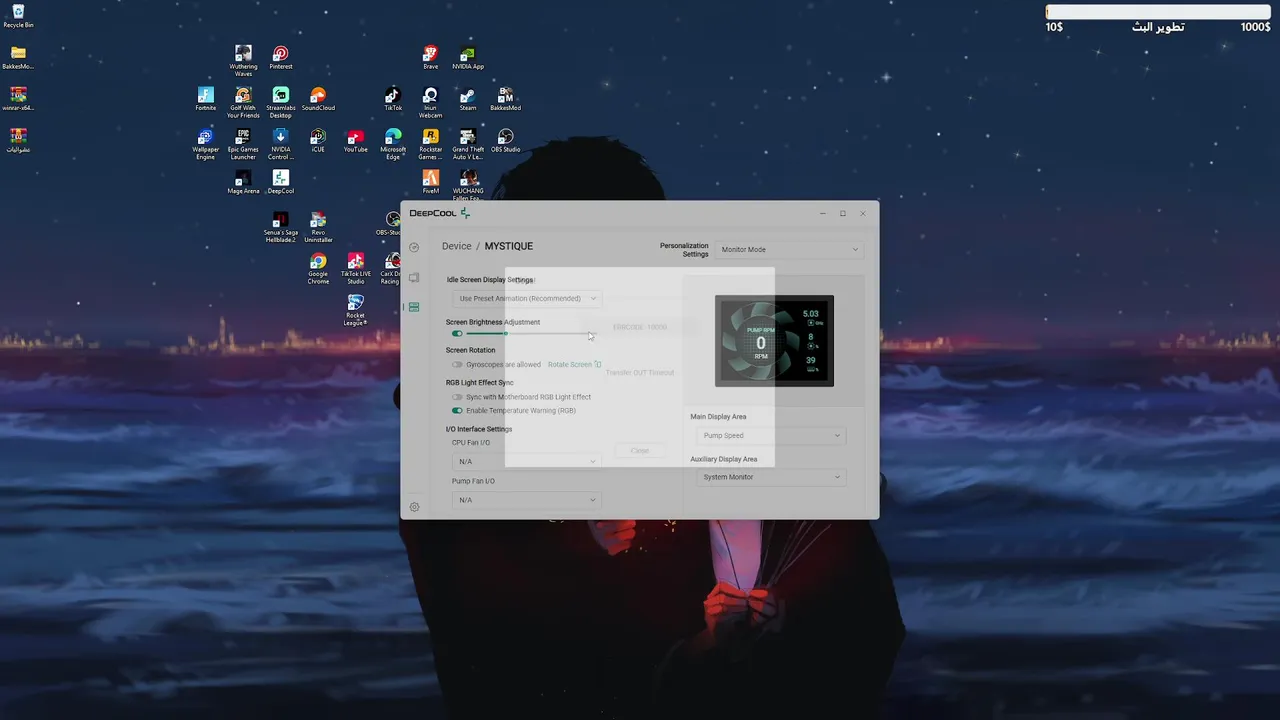
Task: Open the NVIDIA Control Panel shortcut
Action: pyautogui.click(x=281, y=144)
